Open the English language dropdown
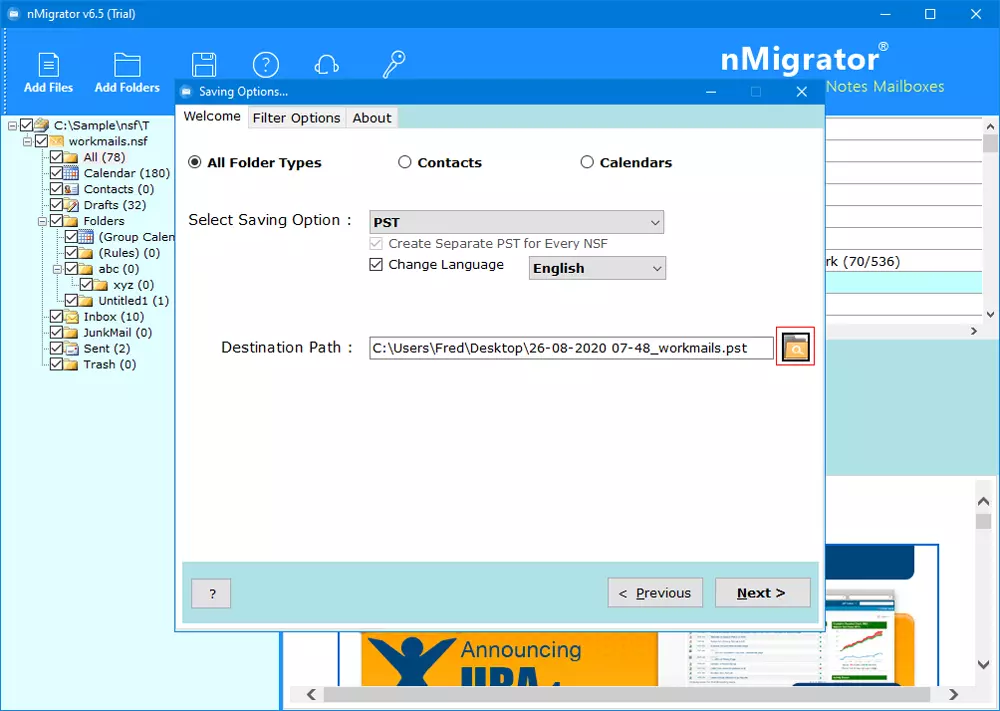 click(597, 268)
